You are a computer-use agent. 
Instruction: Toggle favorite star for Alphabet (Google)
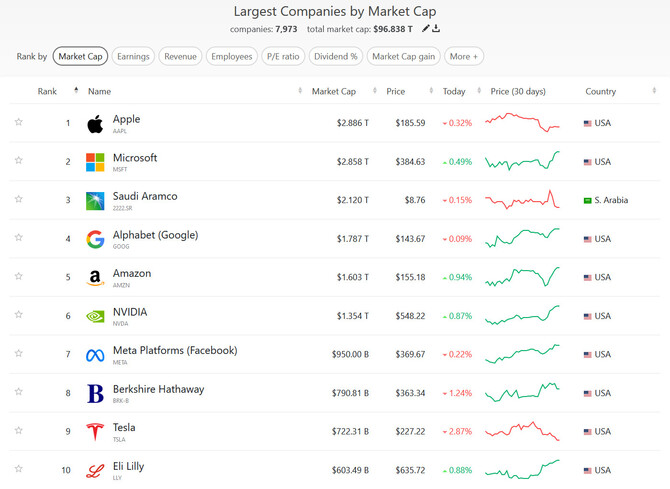click(18, 237)
